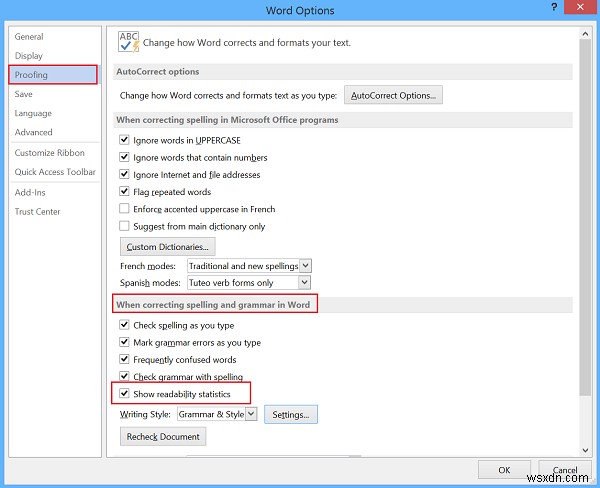Select the Proofing category

[53, 75]
